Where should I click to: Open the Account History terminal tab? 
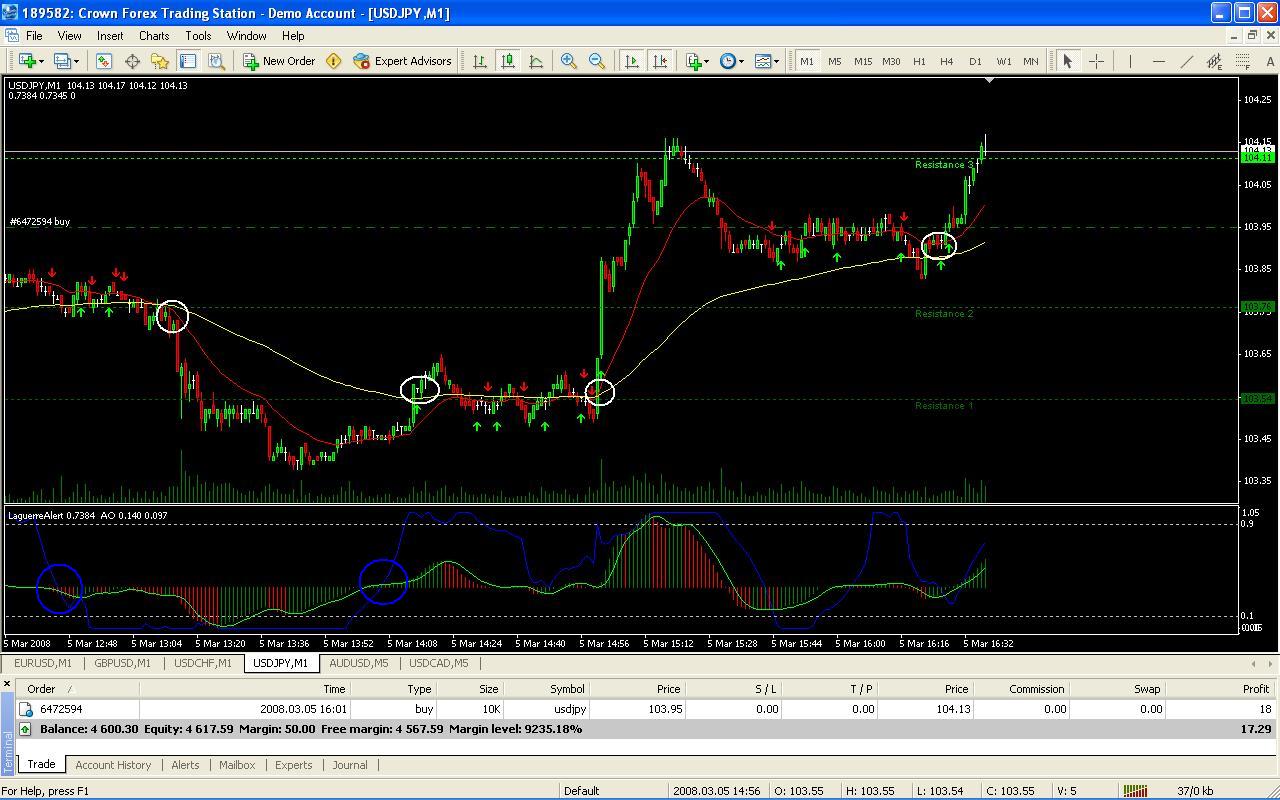(113, 765)
